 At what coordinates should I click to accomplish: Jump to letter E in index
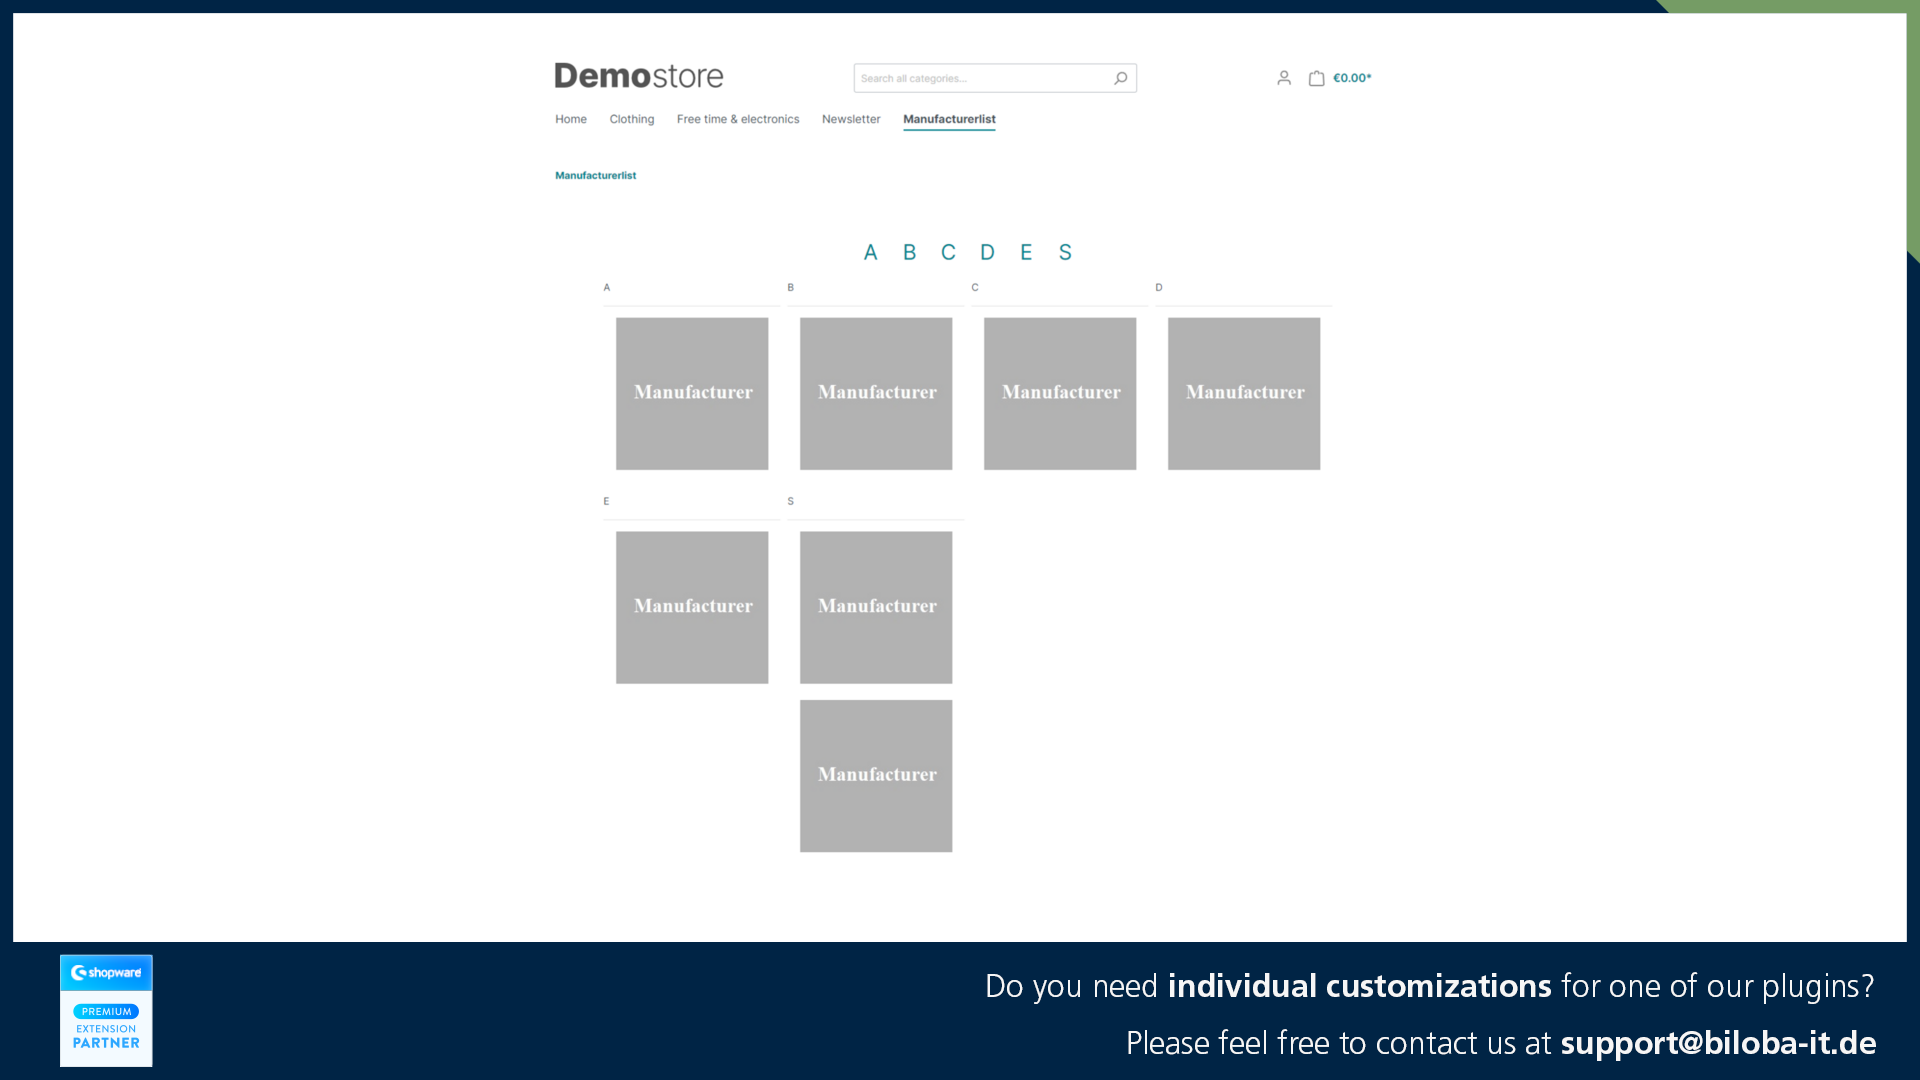[x=1026, y=252]
